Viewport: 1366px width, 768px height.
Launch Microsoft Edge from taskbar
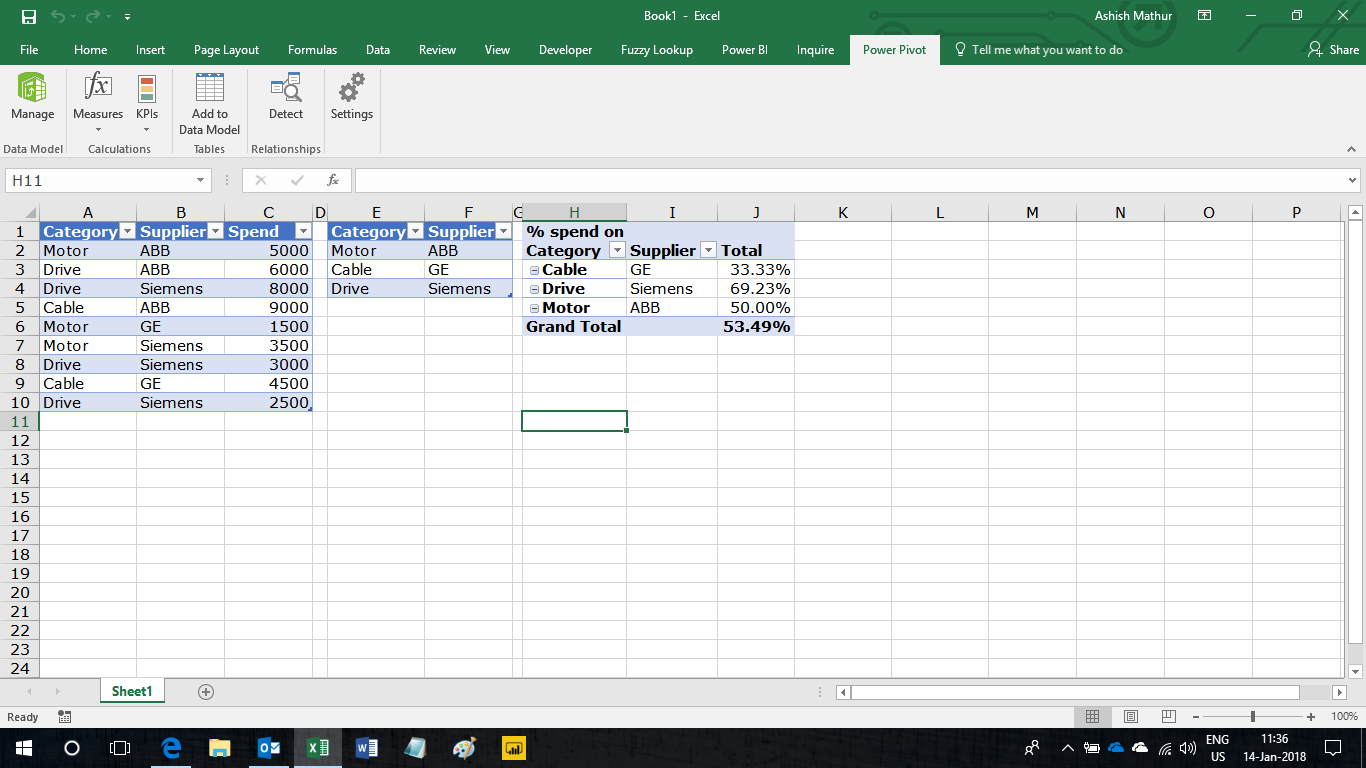click(171, 747)
